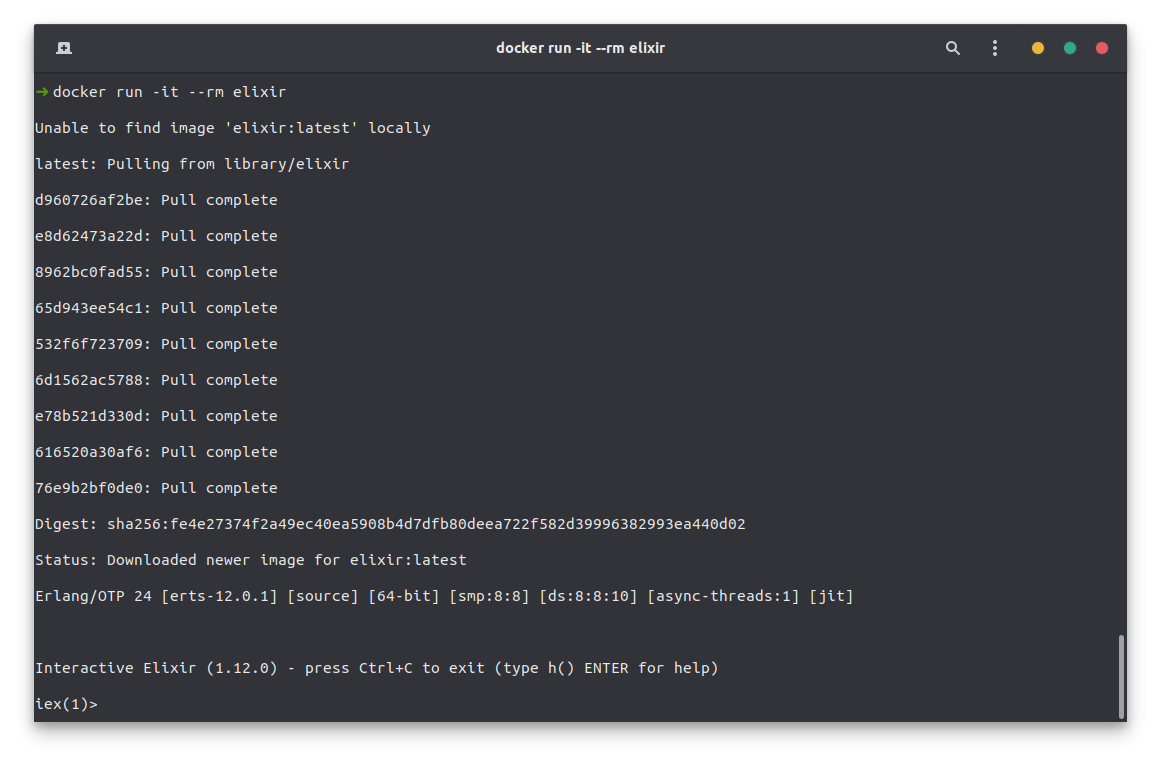Image resolution: width=1161 pixels, height=766 pixels.
Task: Click 'latest: Pulling from library/elixir' line
Action: tap(192, 164)
